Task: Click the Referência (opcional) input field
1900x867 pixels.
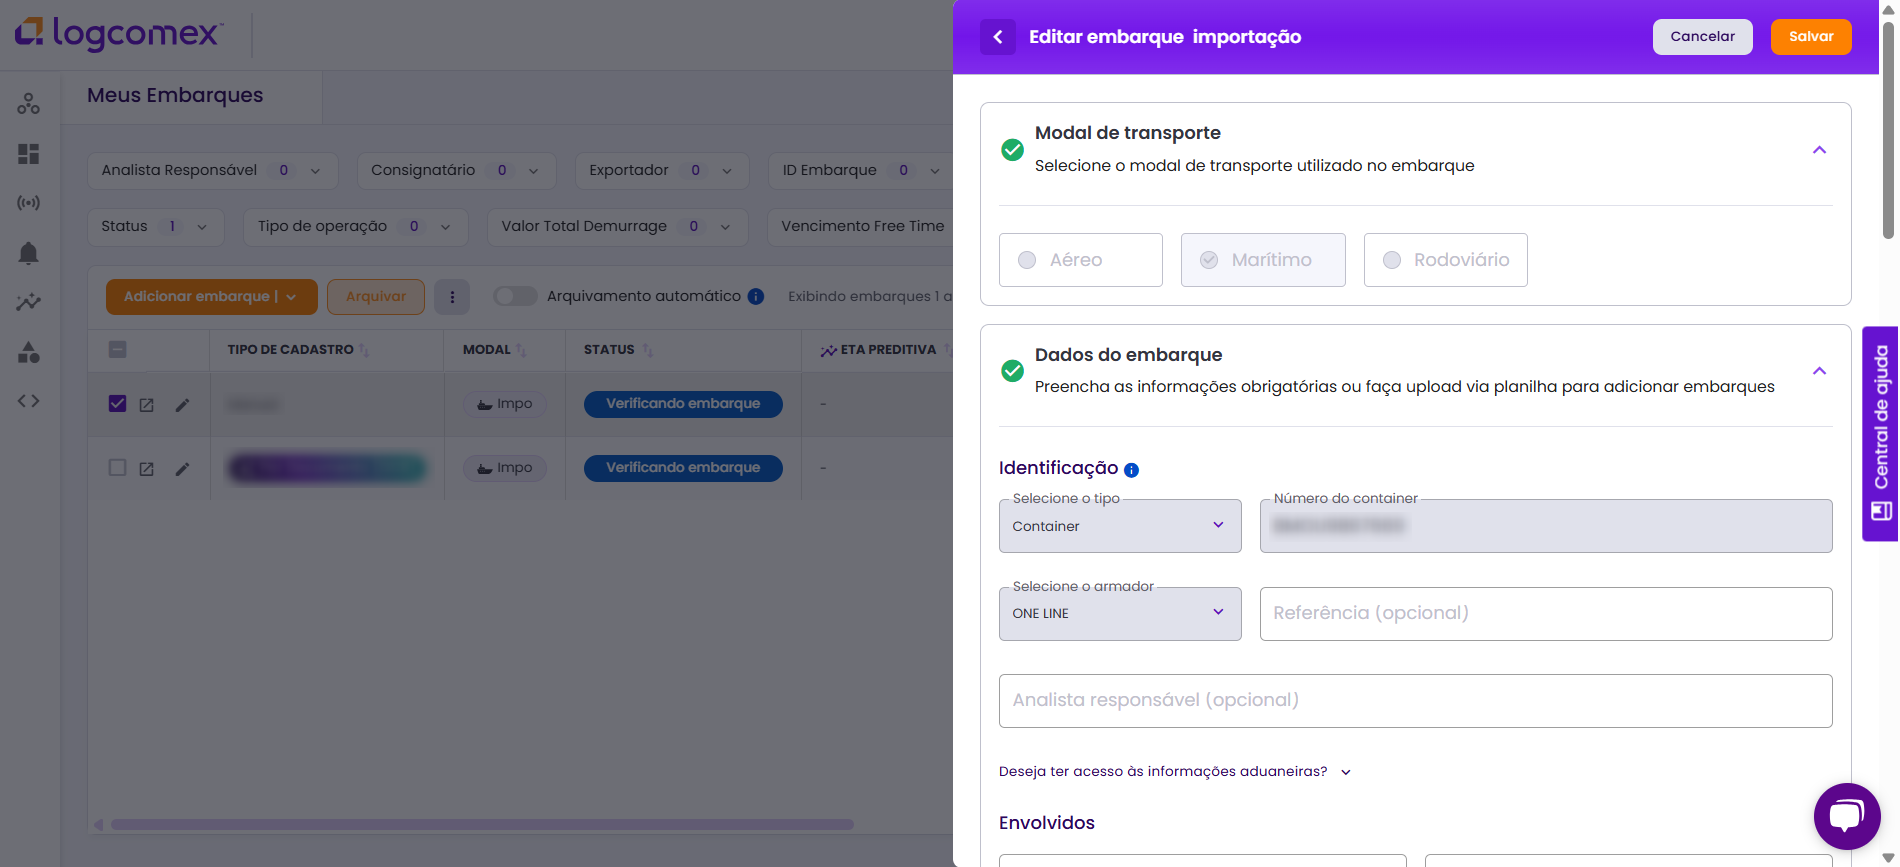Action: pyautogui.click(x=1545, y=614)
